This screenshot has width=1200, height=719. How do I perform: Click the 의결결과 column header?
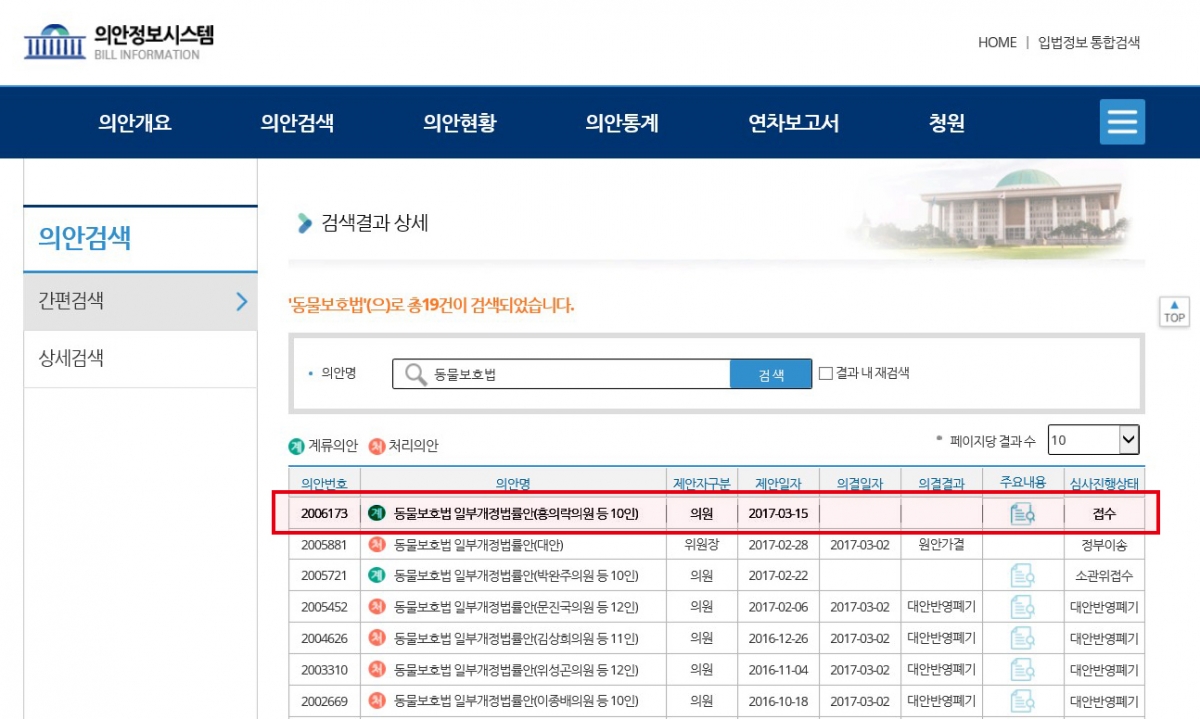(x=941, y=483)
